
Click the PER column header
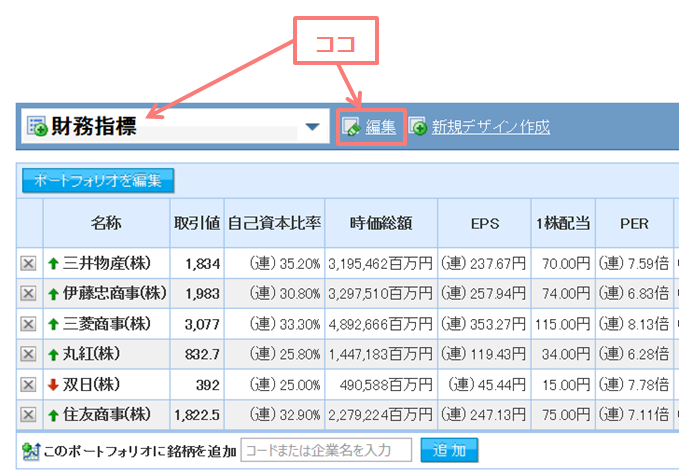[x=634, y=223]
